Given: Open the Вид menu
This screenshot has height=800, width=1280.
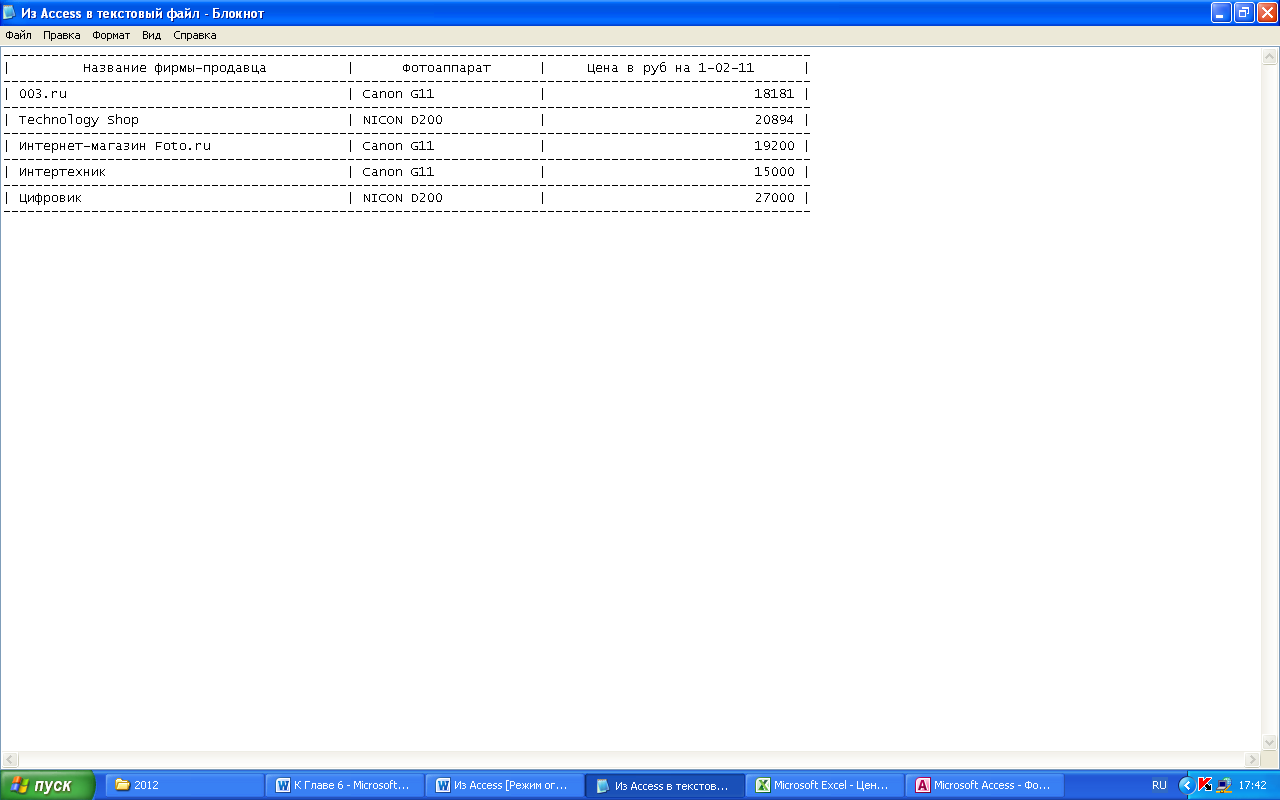Looking at the screenshot, I should click(x=151, y=35).
